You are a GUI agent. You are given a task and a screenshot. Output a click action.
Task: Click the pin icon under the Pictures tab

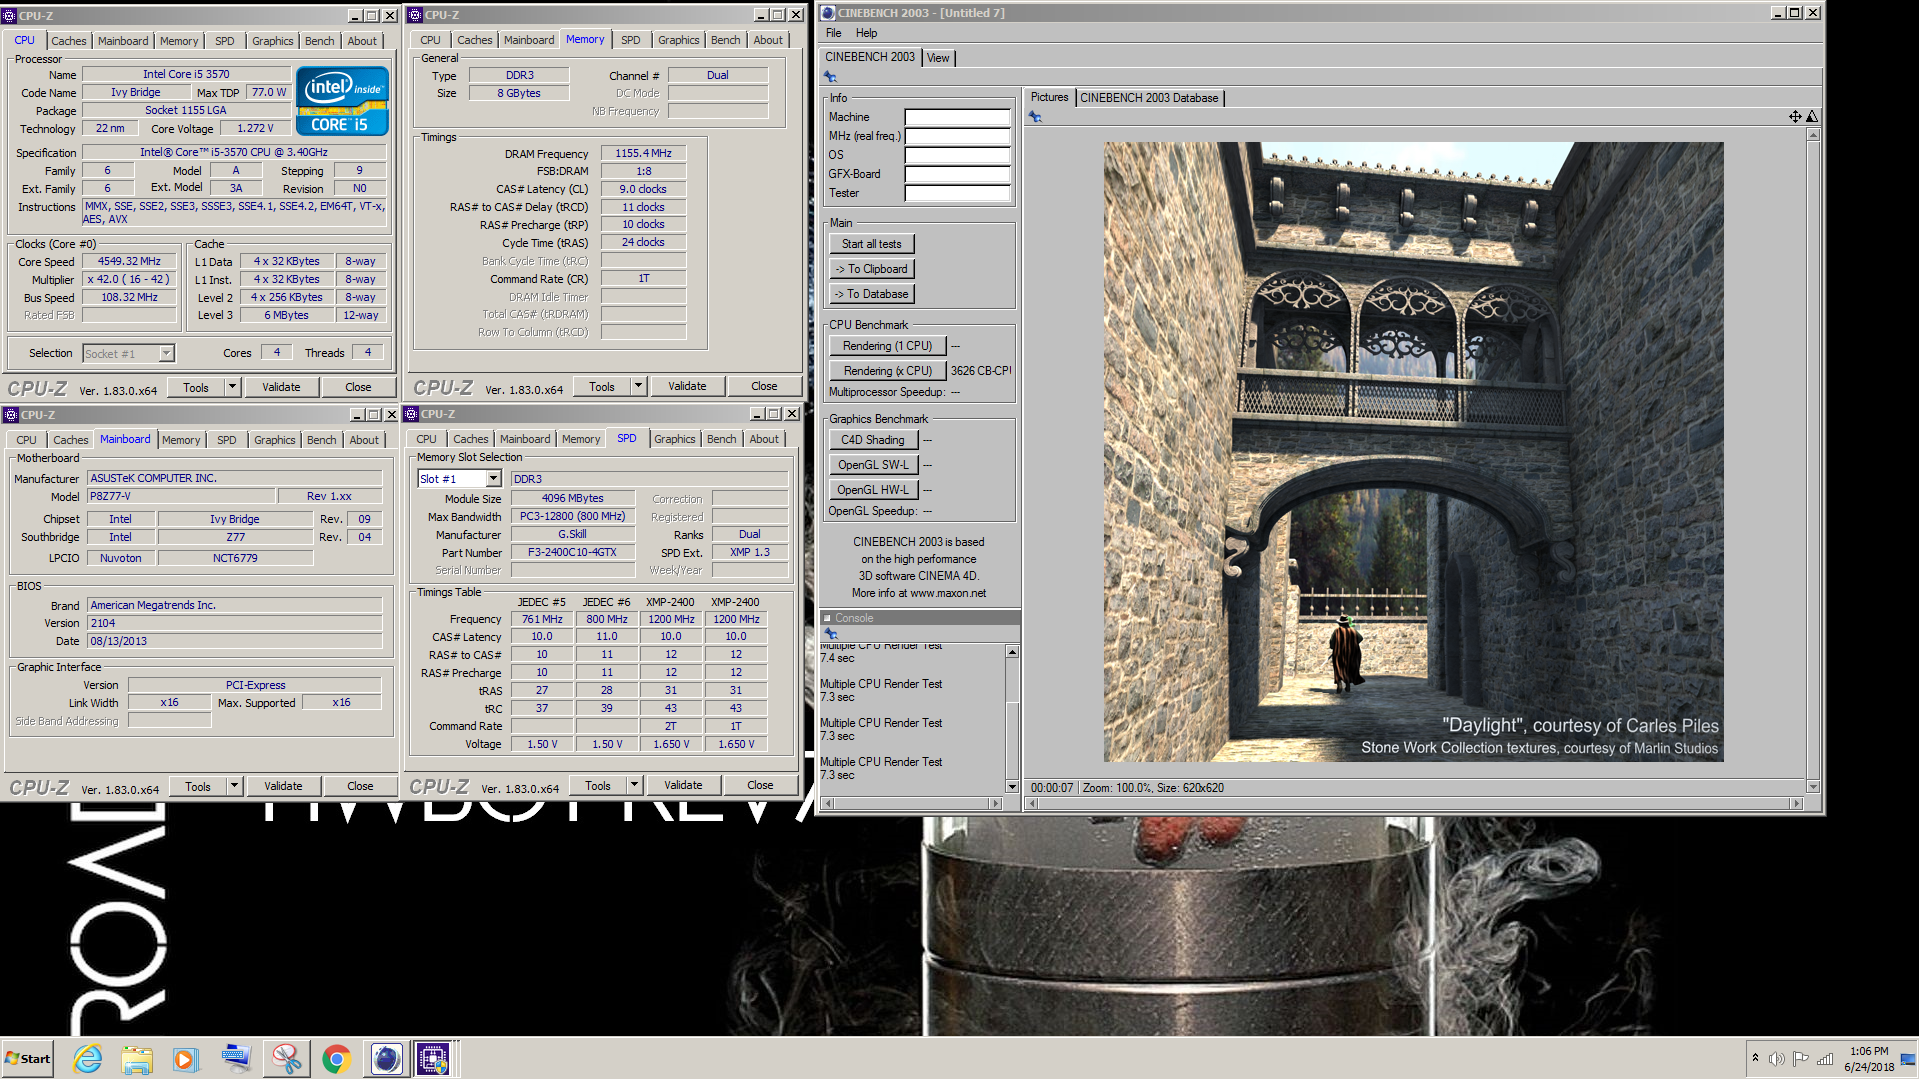pyautogui.click(x=1035, y=117)
